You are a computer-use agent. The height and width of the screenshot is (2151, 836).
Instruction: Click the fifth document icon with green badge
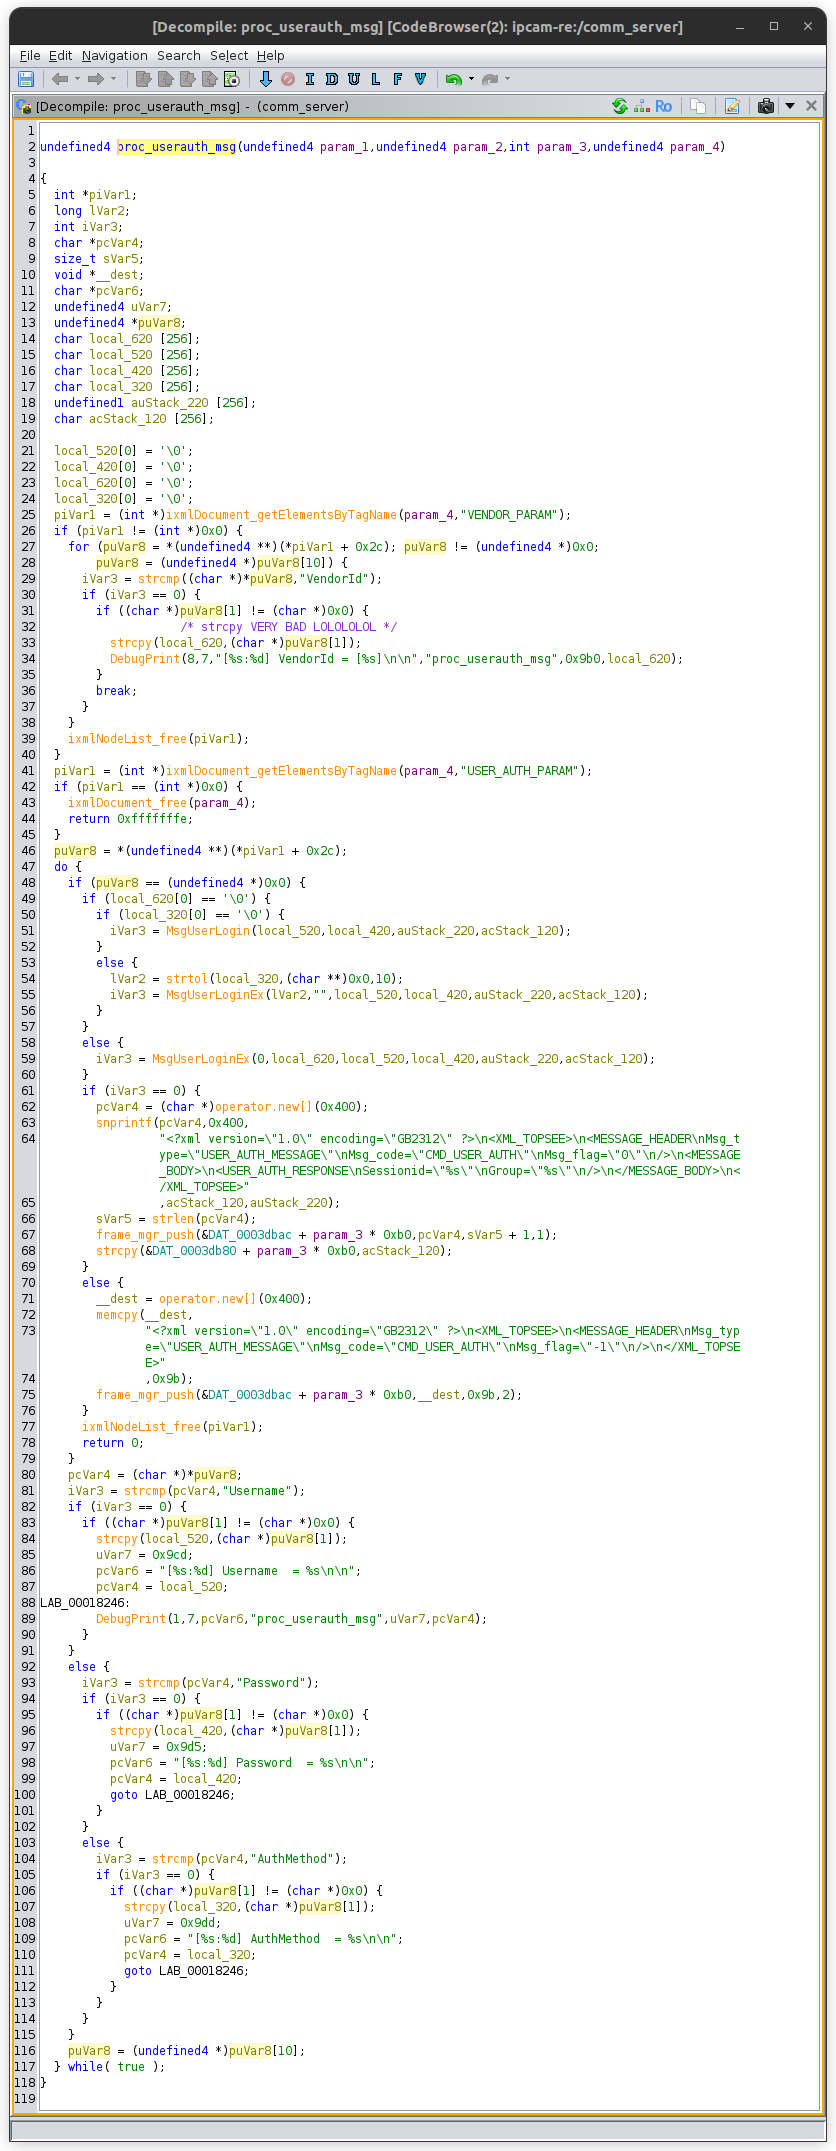231,79
